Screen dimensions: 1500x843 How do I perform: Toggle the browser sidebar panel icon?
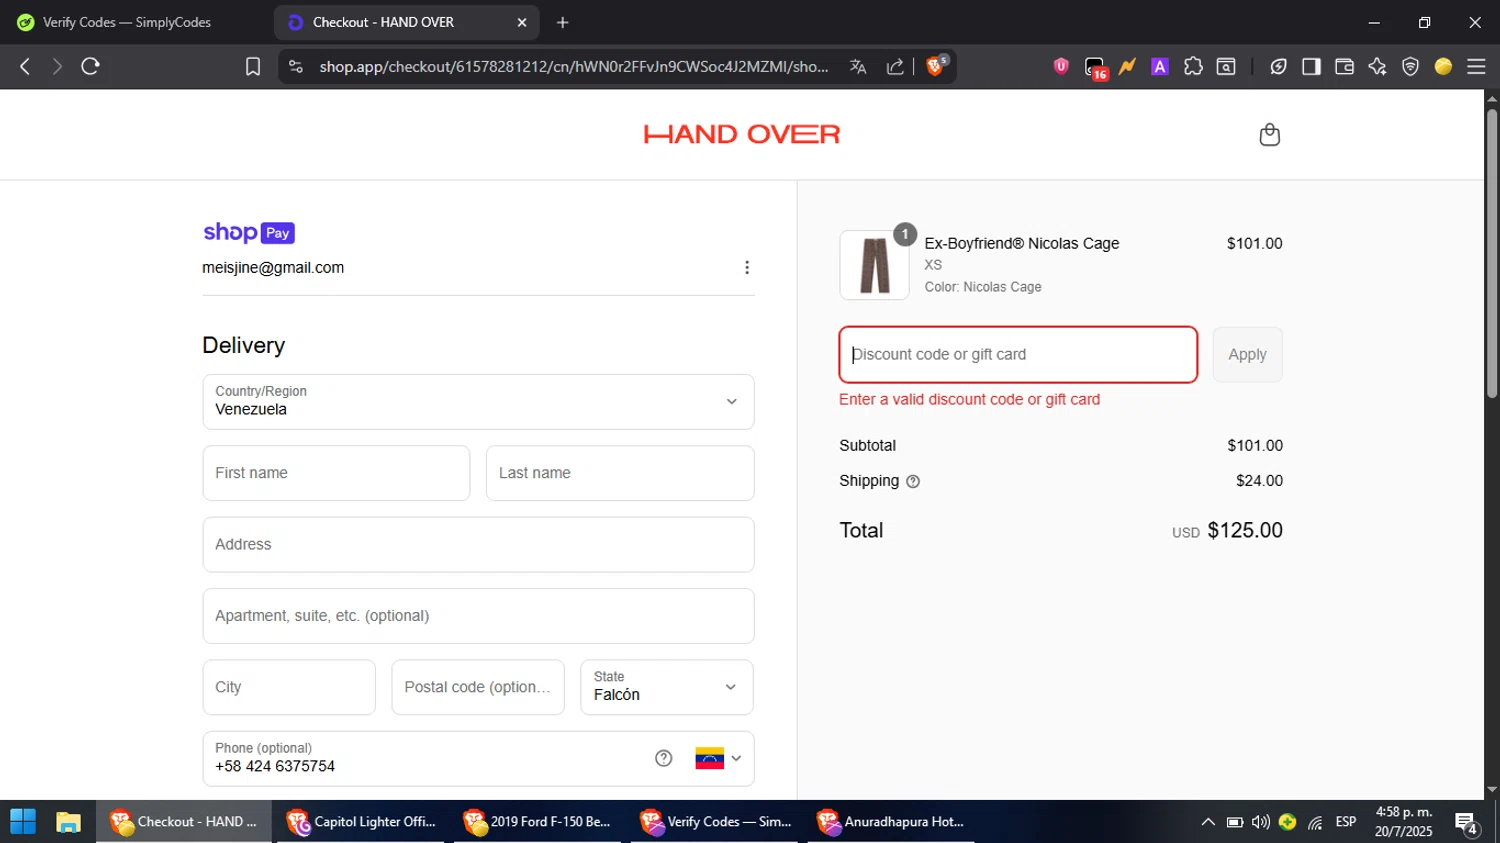point(1311,66)
